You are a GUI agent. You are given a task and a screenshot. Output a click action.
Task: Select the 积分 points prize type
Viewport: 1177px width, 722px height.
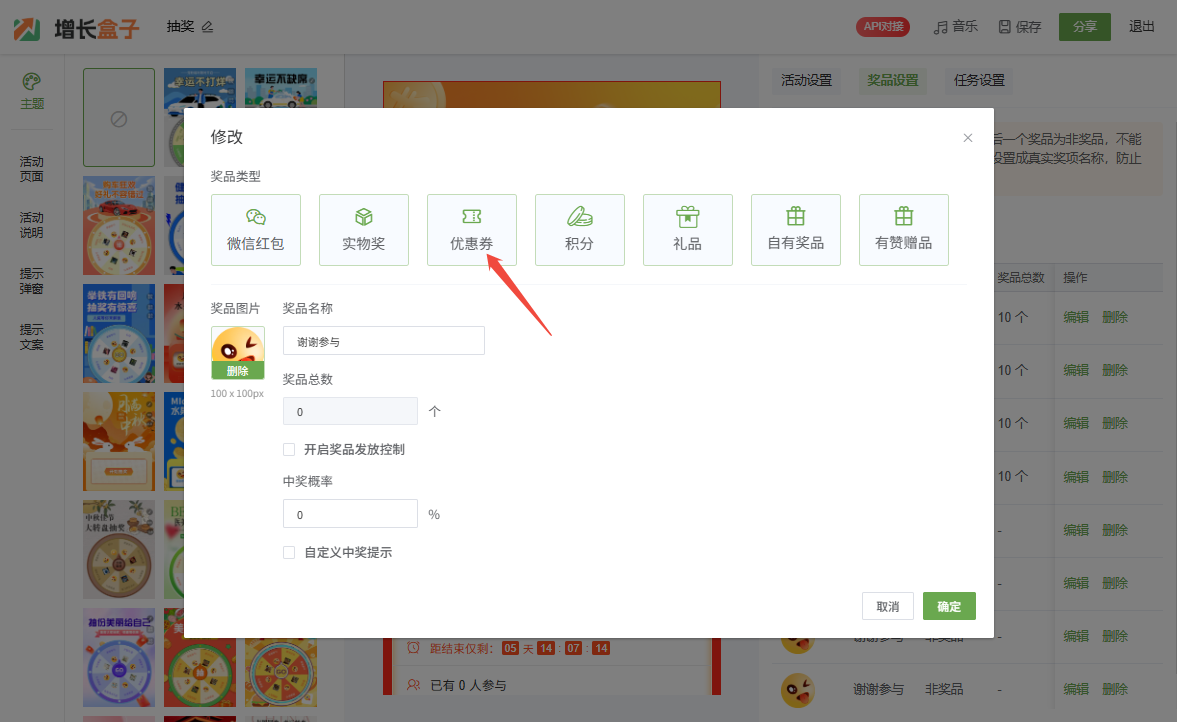point(579,230)
